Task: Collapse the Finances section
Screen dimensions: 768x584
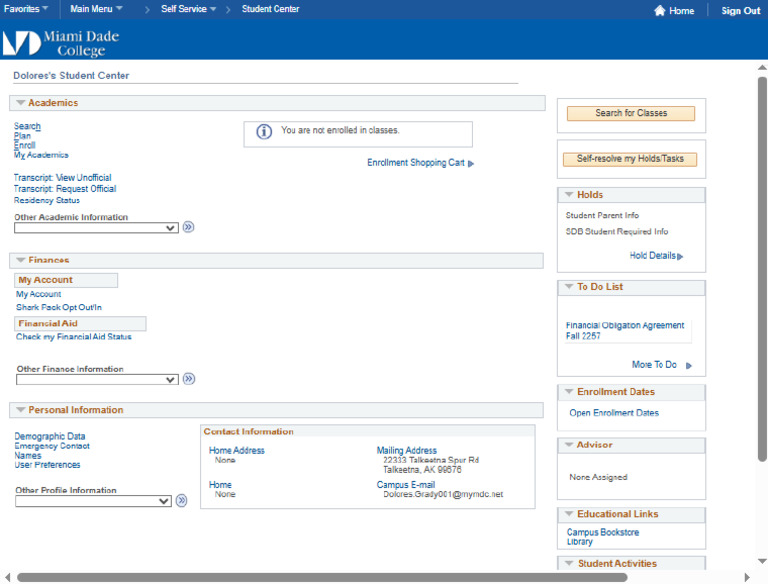Action: [x=21, y=260]
